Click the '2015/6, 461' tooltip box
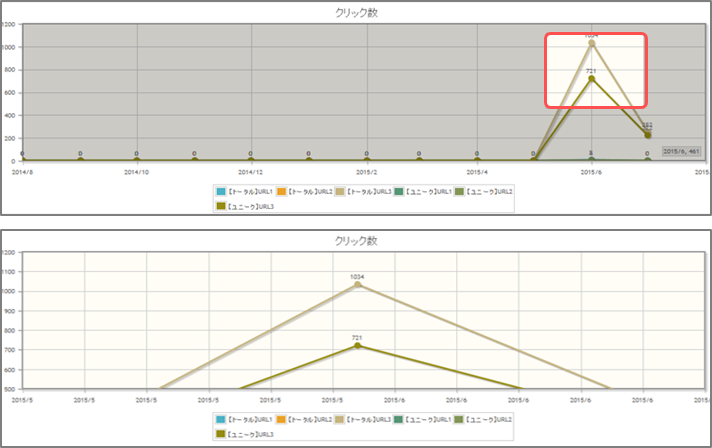712x448 pixels. (681, 152)
